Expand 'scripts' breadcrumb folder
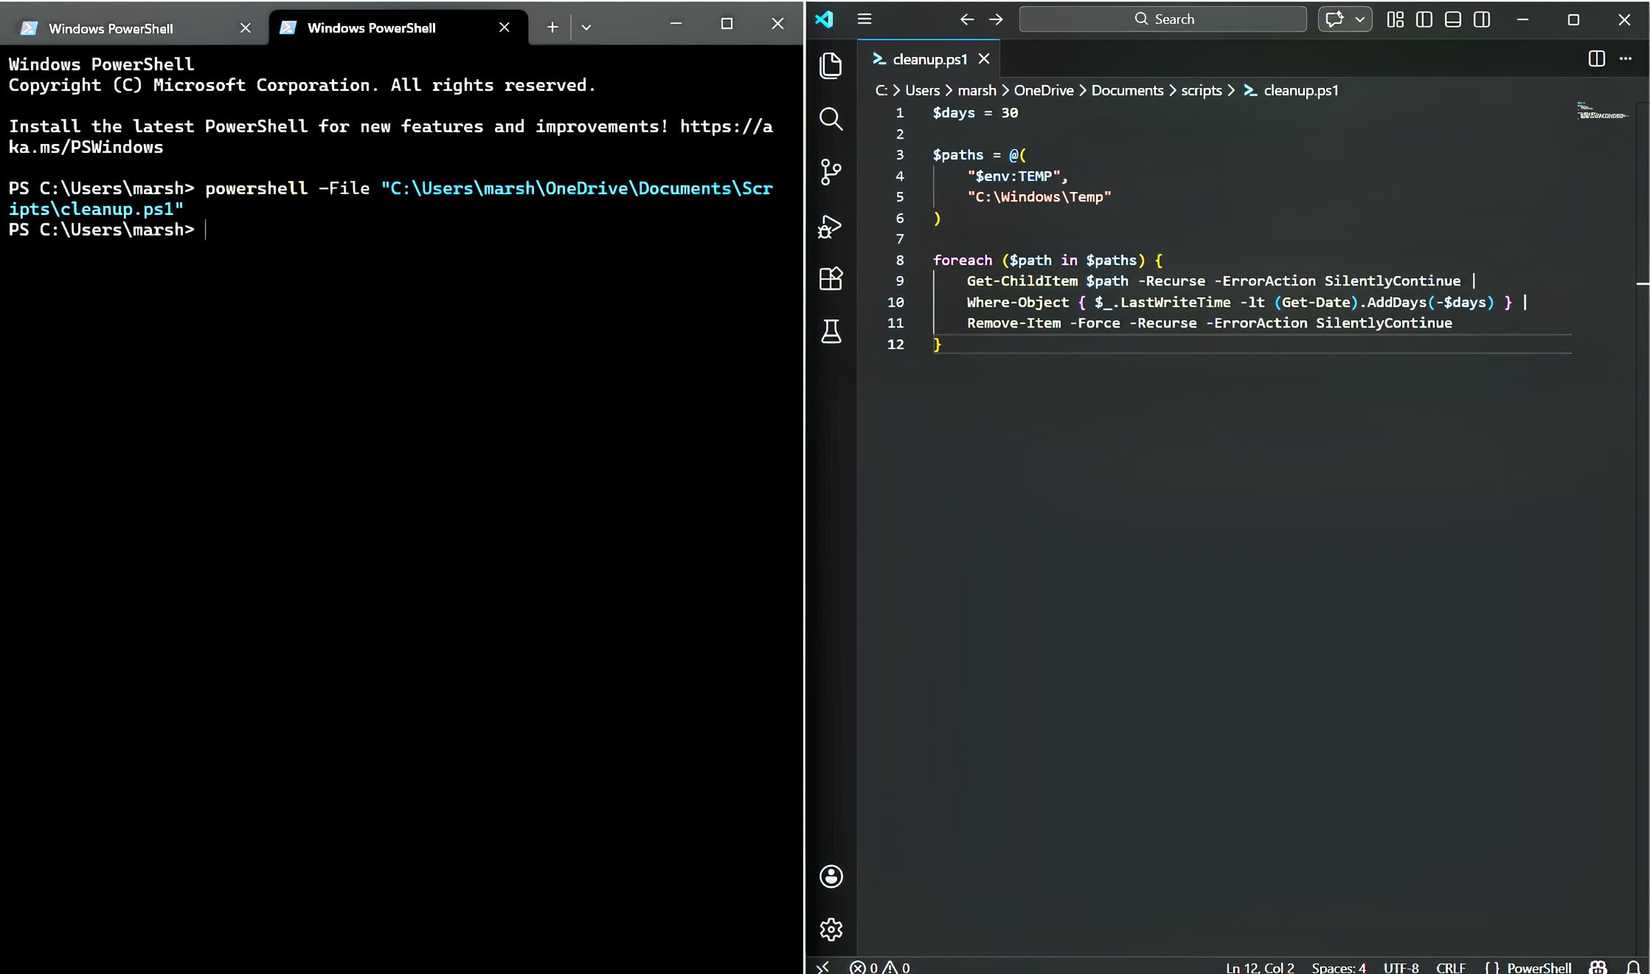Screen dimensions: 1650x974 (1201, 90)
